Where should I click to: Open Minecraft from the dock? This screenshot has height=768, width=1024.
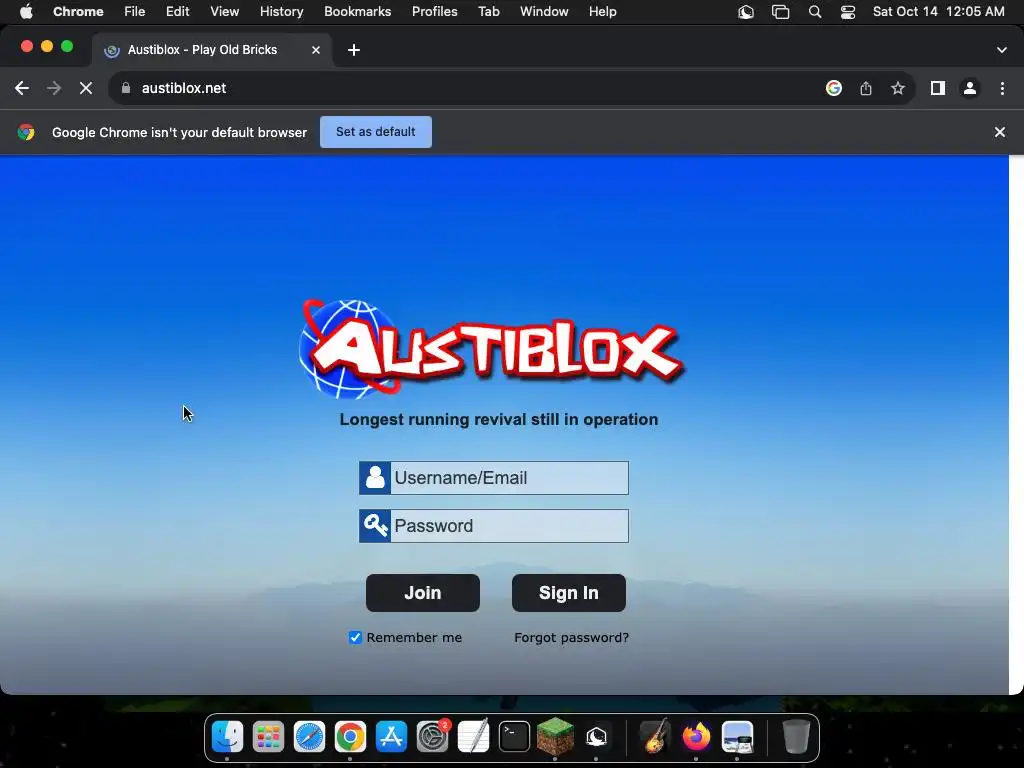(555, 737)
